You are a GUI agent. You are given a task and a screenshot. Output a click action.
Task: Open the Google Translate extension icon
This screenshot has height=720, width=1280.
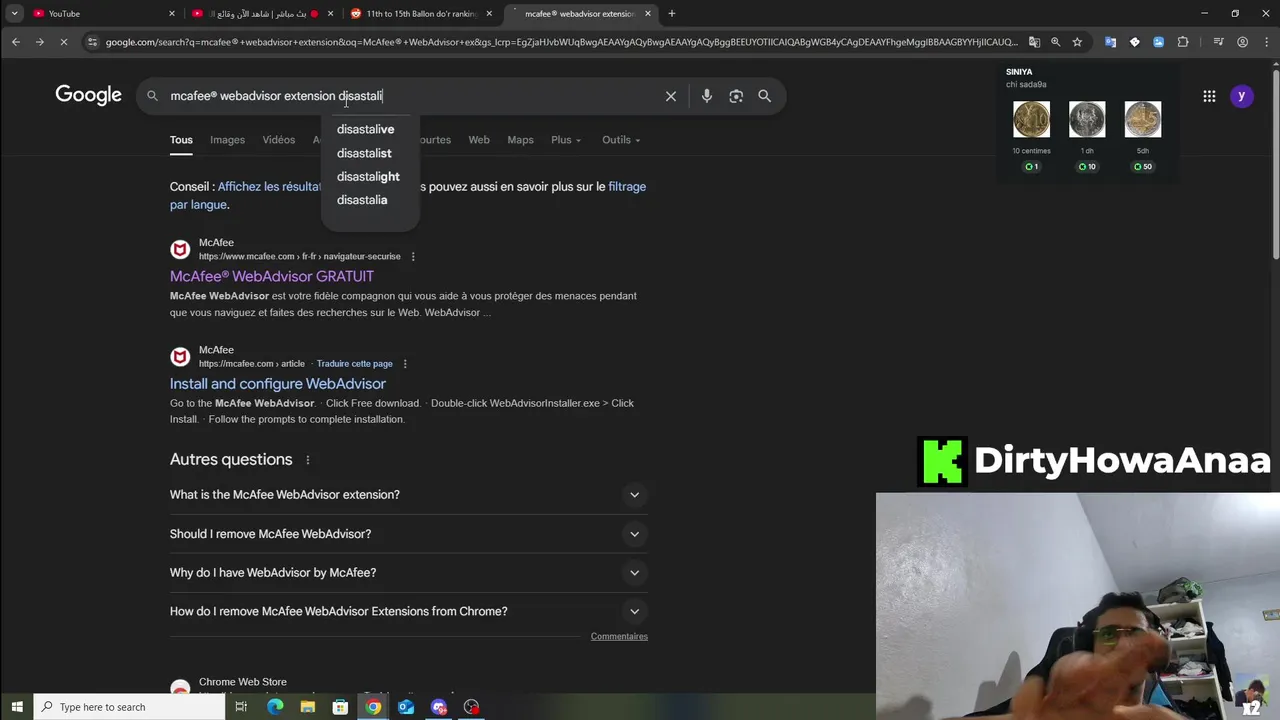1110,42
